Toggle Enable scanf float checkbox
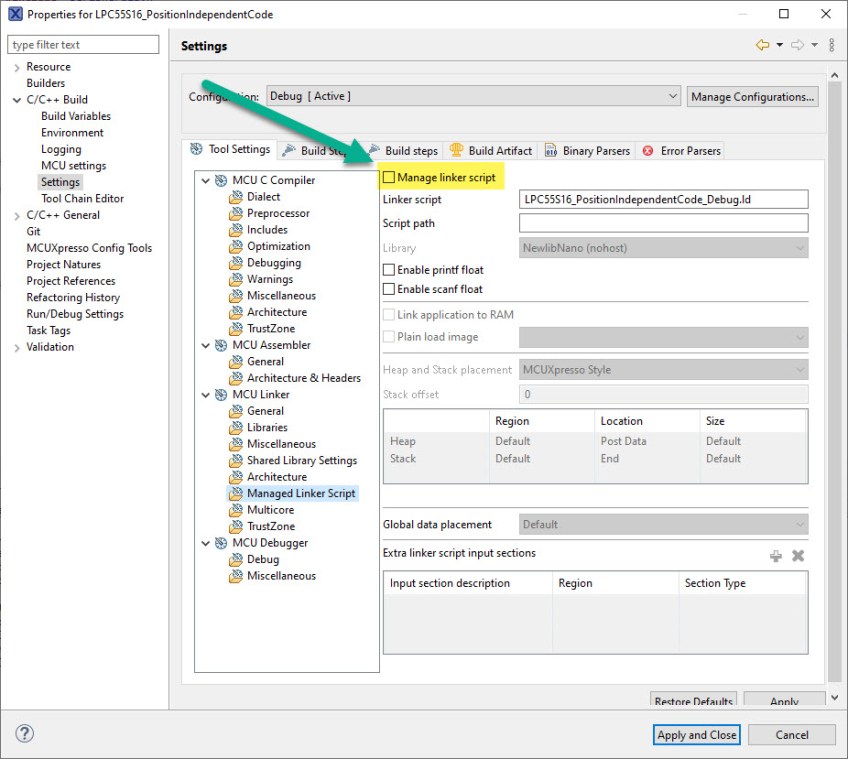 (389, 289)
